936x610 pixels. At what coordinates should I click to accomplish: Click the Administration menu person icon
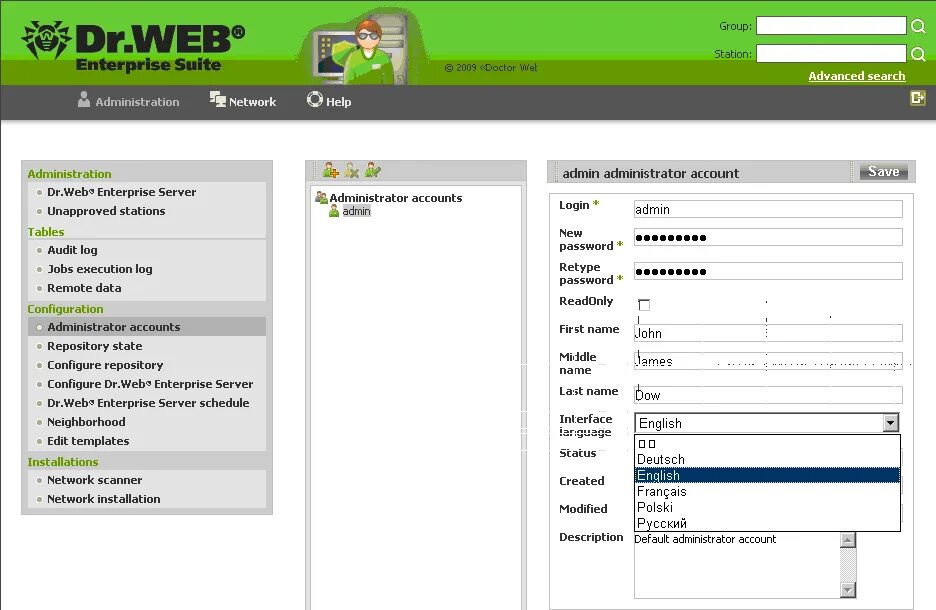click(x=84, y=99)
